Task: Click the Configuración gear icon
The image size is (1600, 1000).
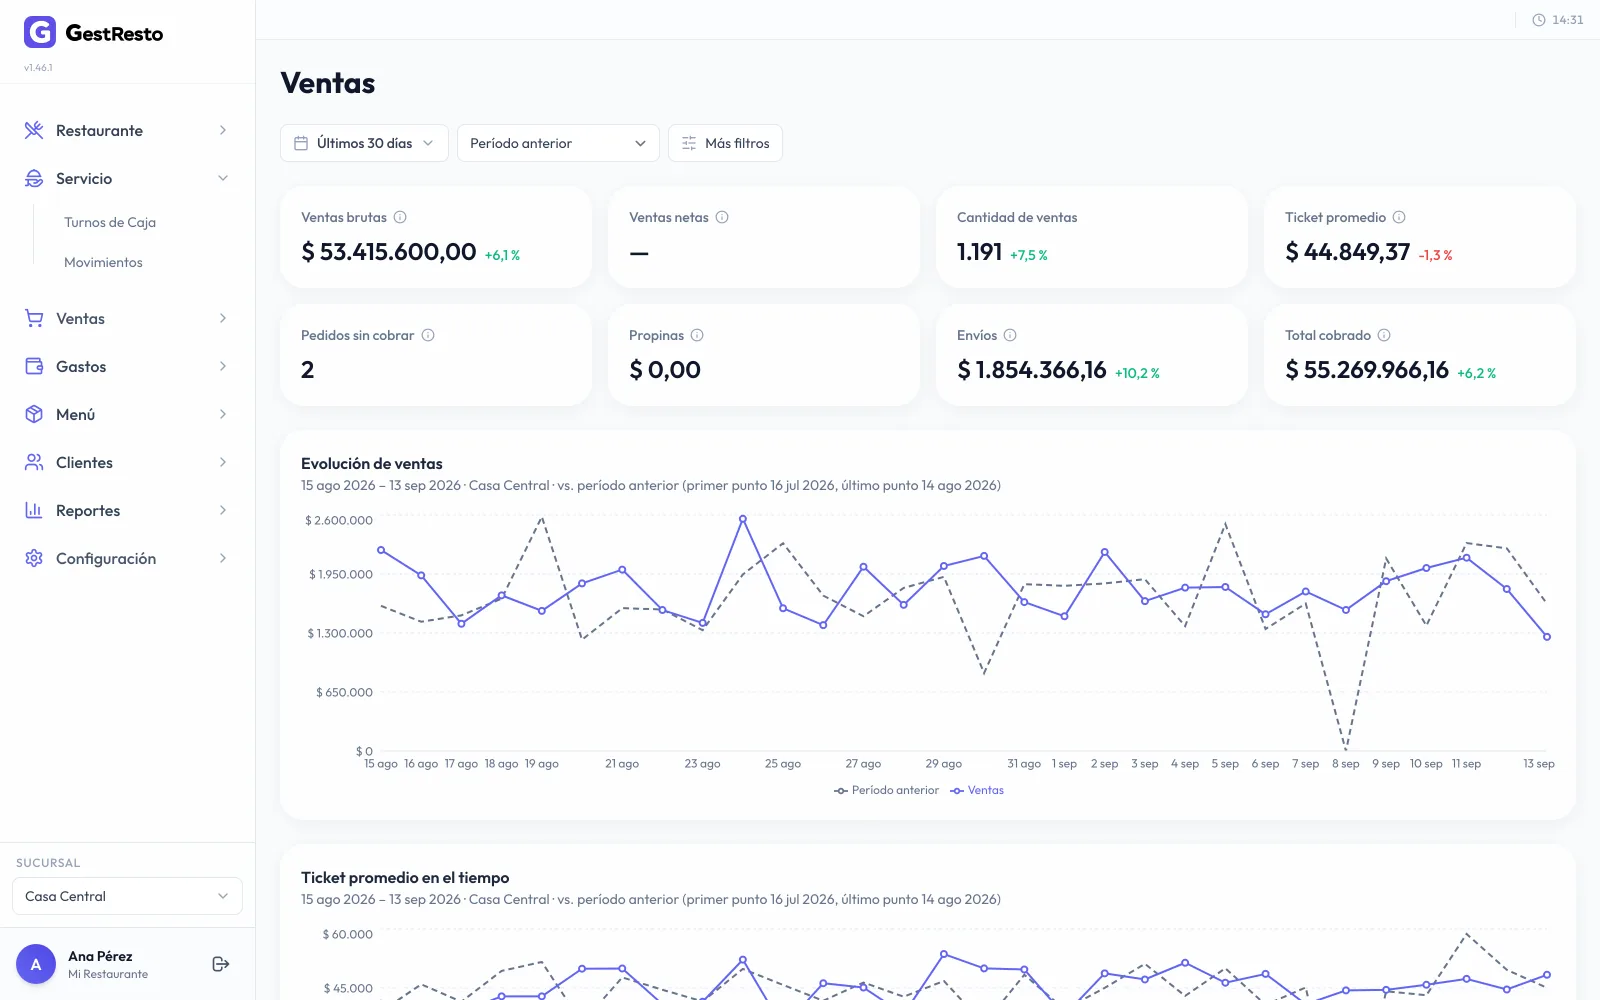Action: click(34, 558)
